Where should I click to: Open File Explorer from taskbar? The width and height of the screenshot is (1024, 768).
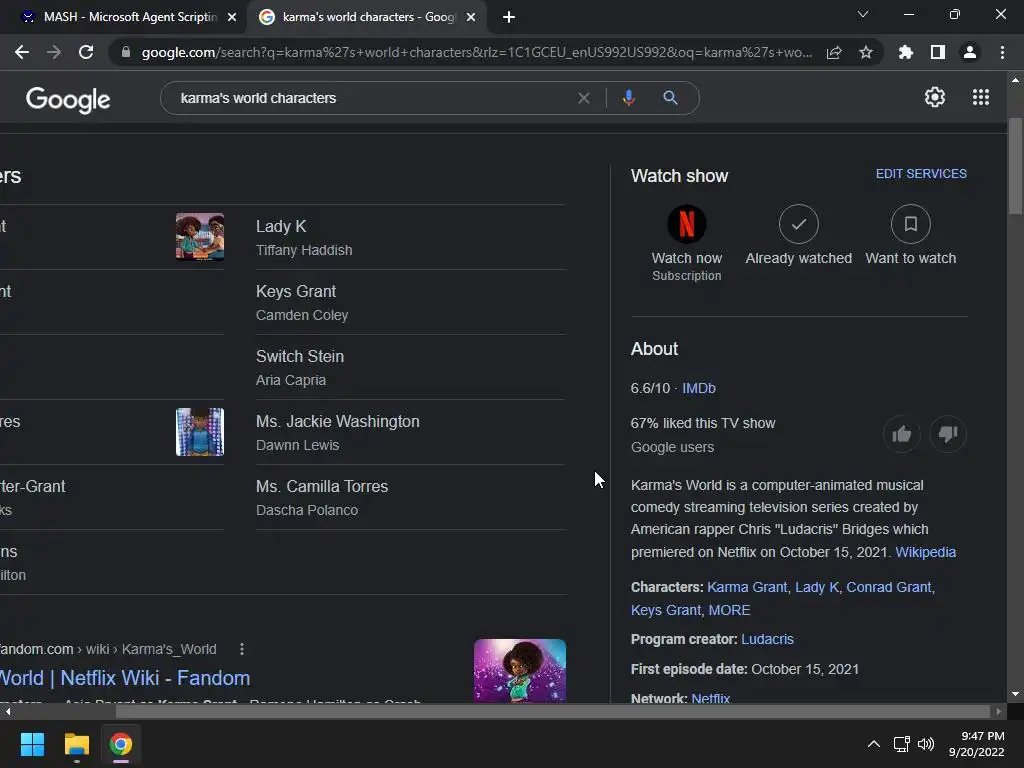76,744
